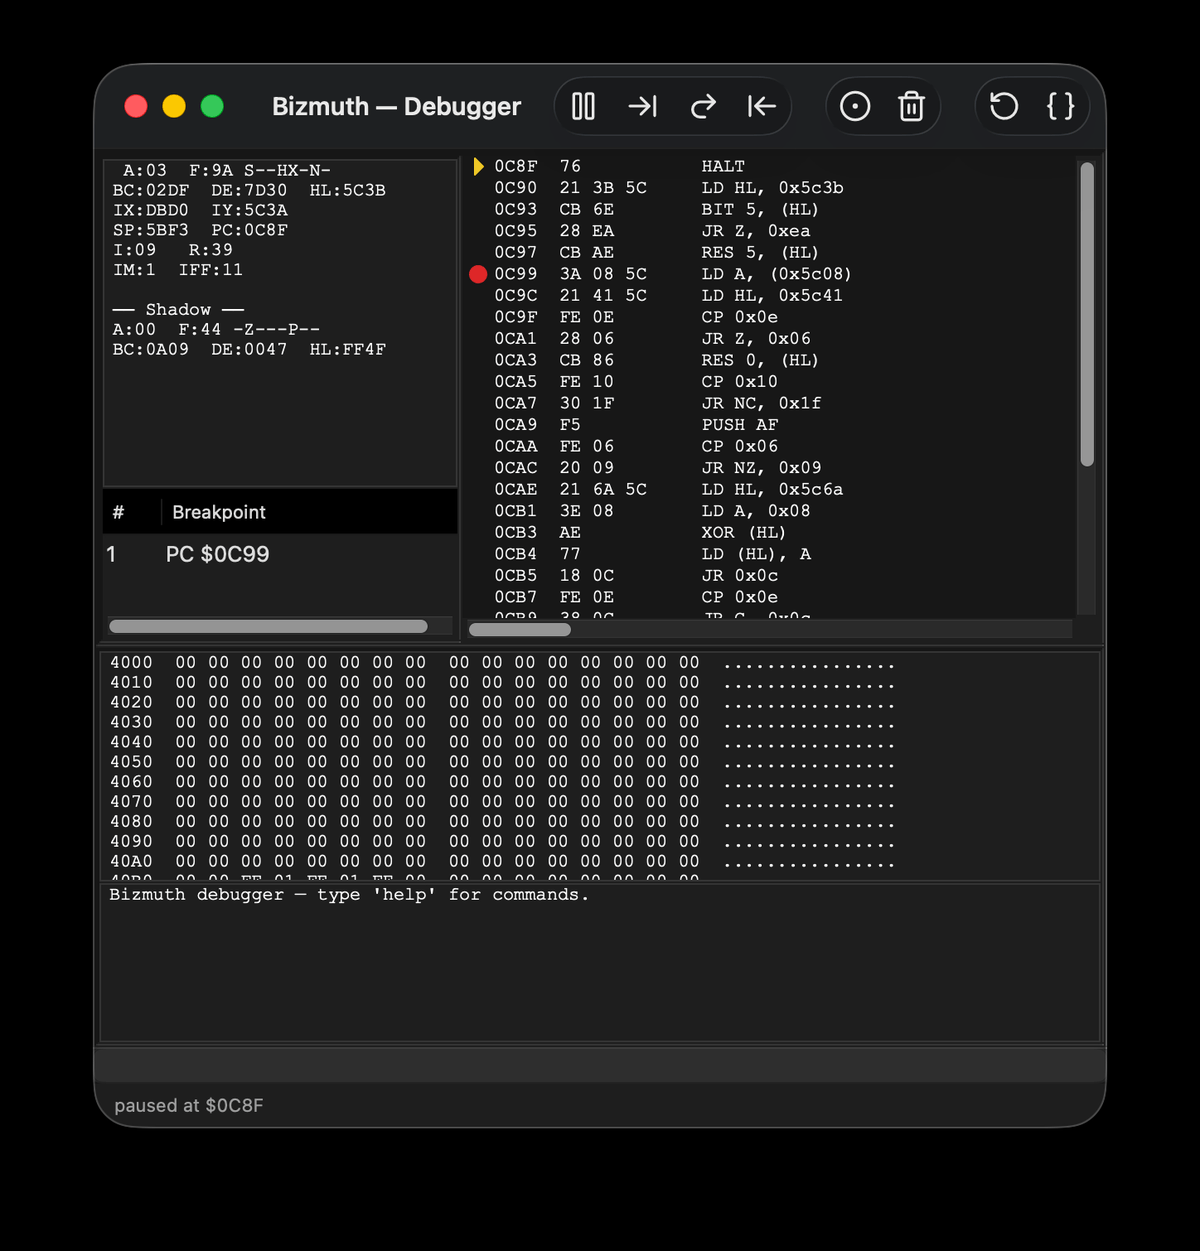The image size is (1200, 1251).
Task: Click the yellow minimize window button
Action: click(x=174, y=106)
